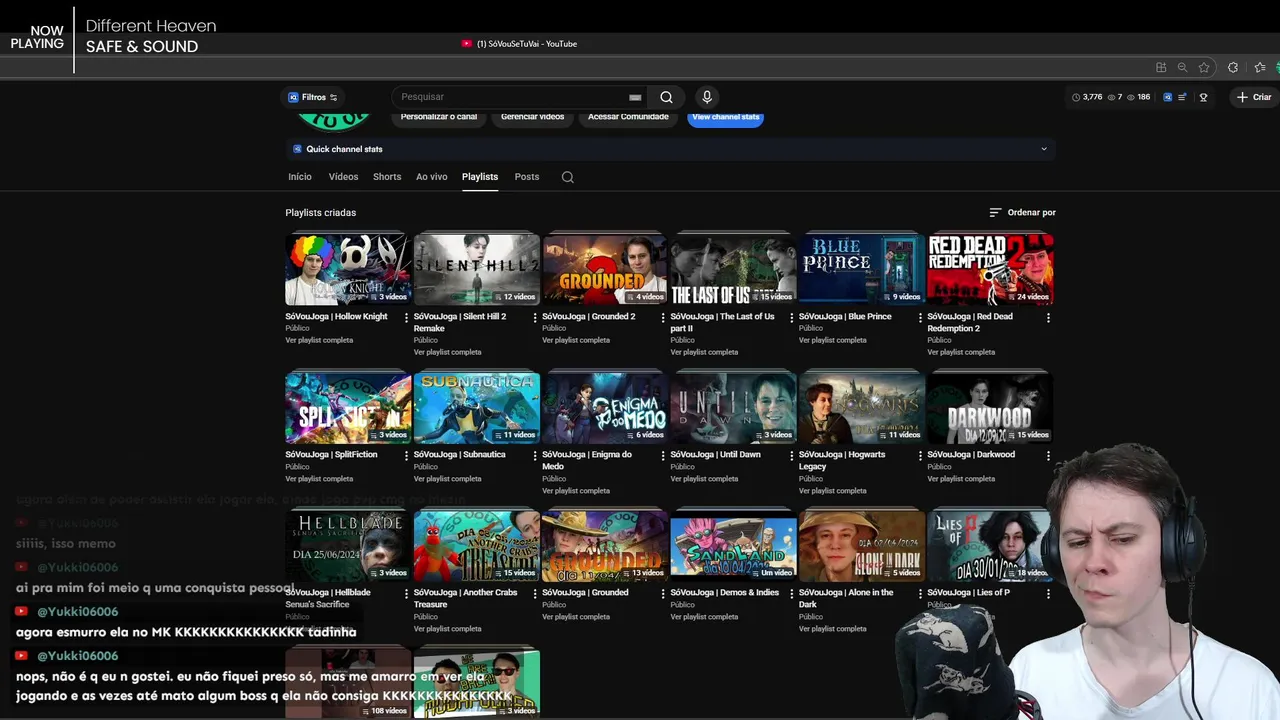Click the vidIQ trophy icon in header
Screen dimensions: 1280x720
click(1203, 97)
